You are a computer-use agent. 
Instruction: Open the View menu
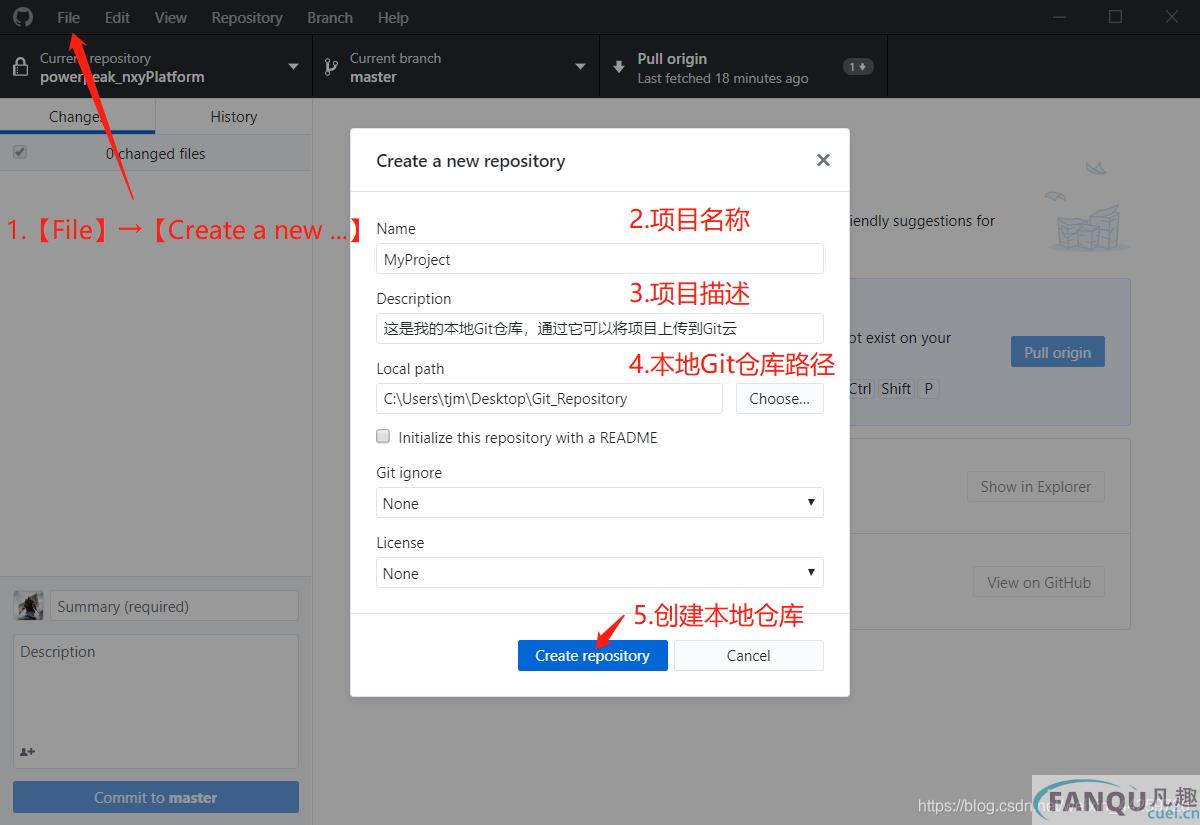(171, 17)
